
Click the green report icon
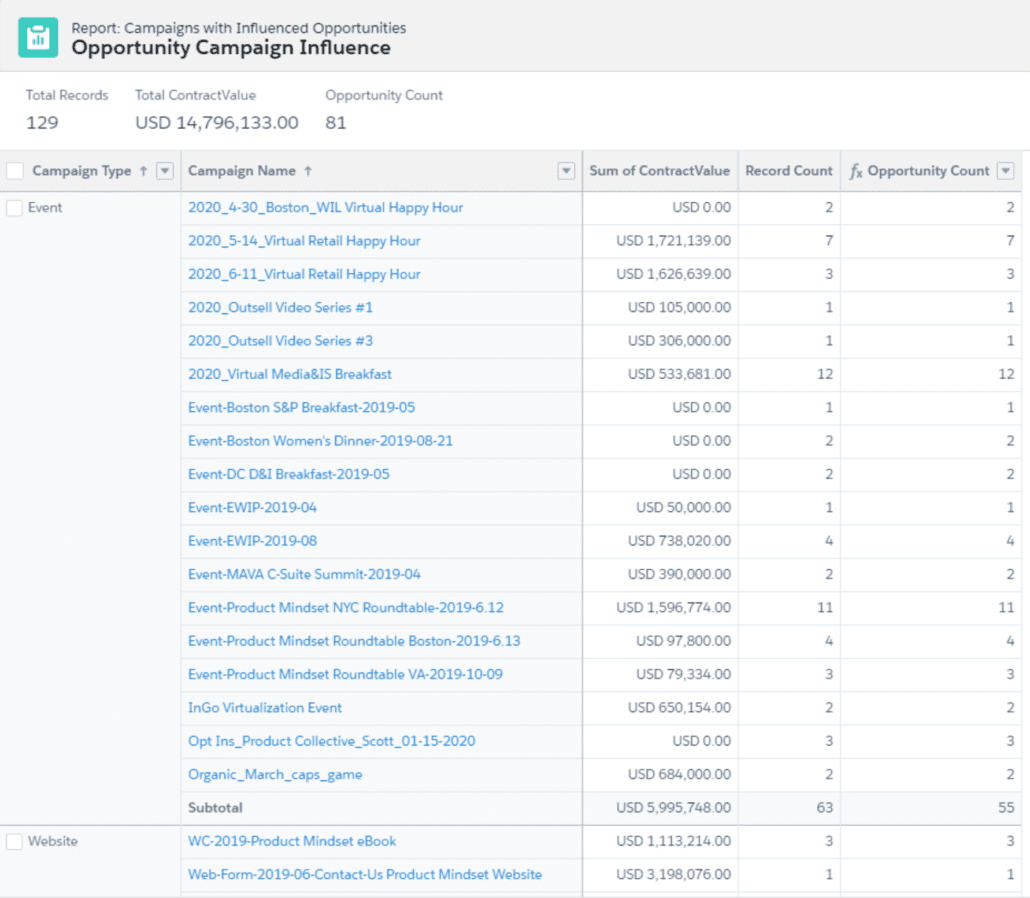click(x=38, y=37)
